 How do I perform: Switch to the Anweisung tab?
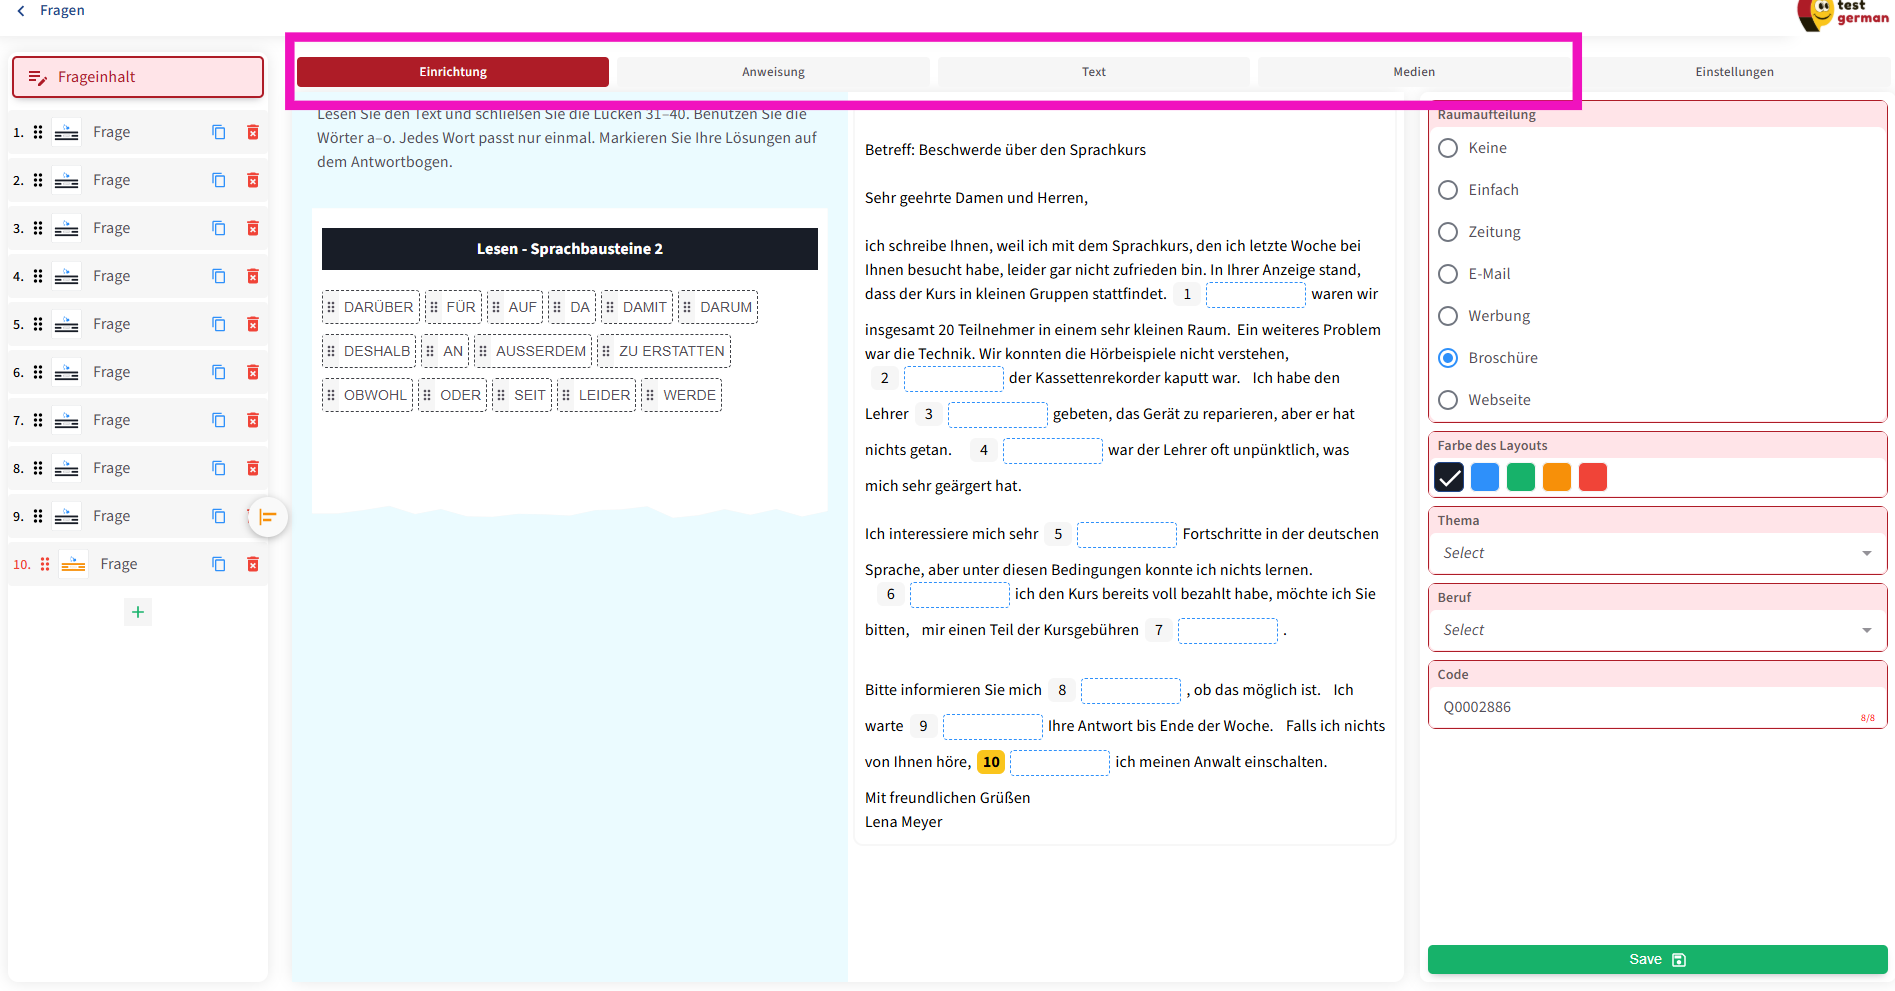click(x=773, y=72)
